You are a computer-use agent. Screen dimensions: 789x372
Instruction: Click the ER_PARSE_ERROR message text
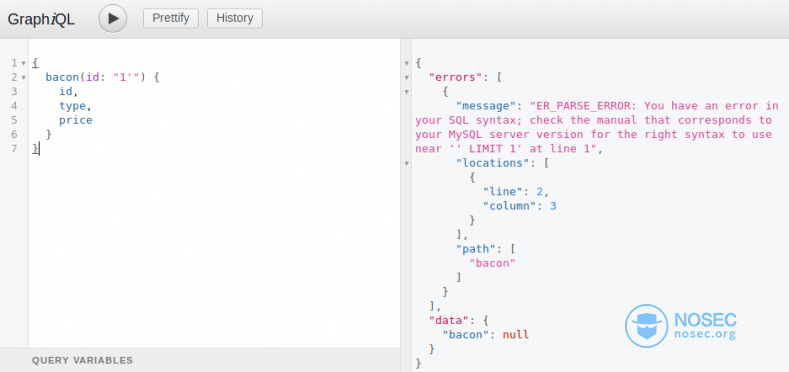pos(597,127)
